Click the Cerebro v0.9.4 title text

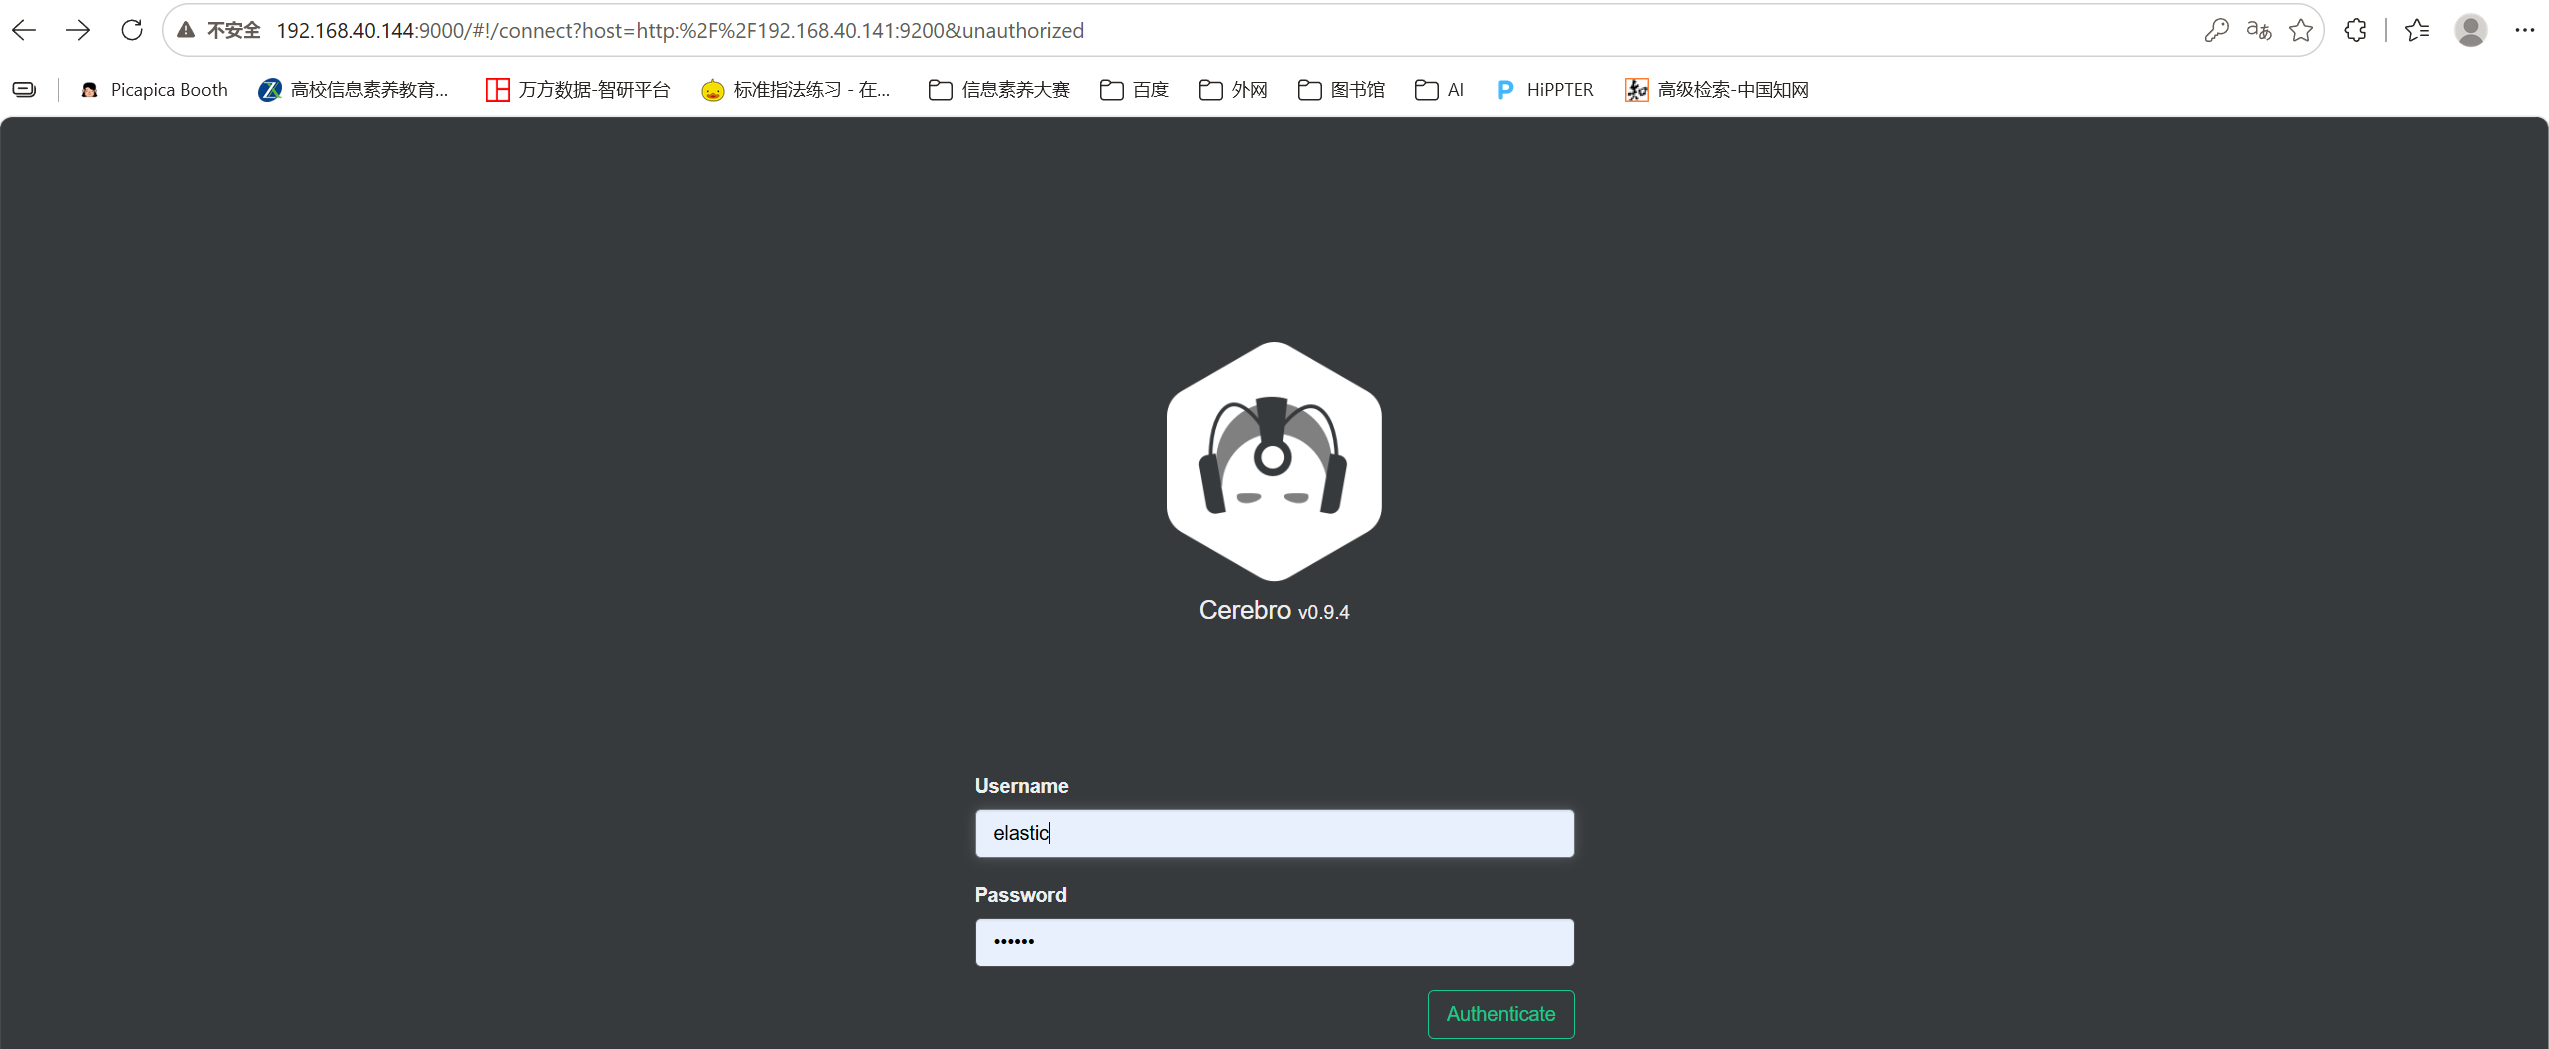coord(1274,610)
